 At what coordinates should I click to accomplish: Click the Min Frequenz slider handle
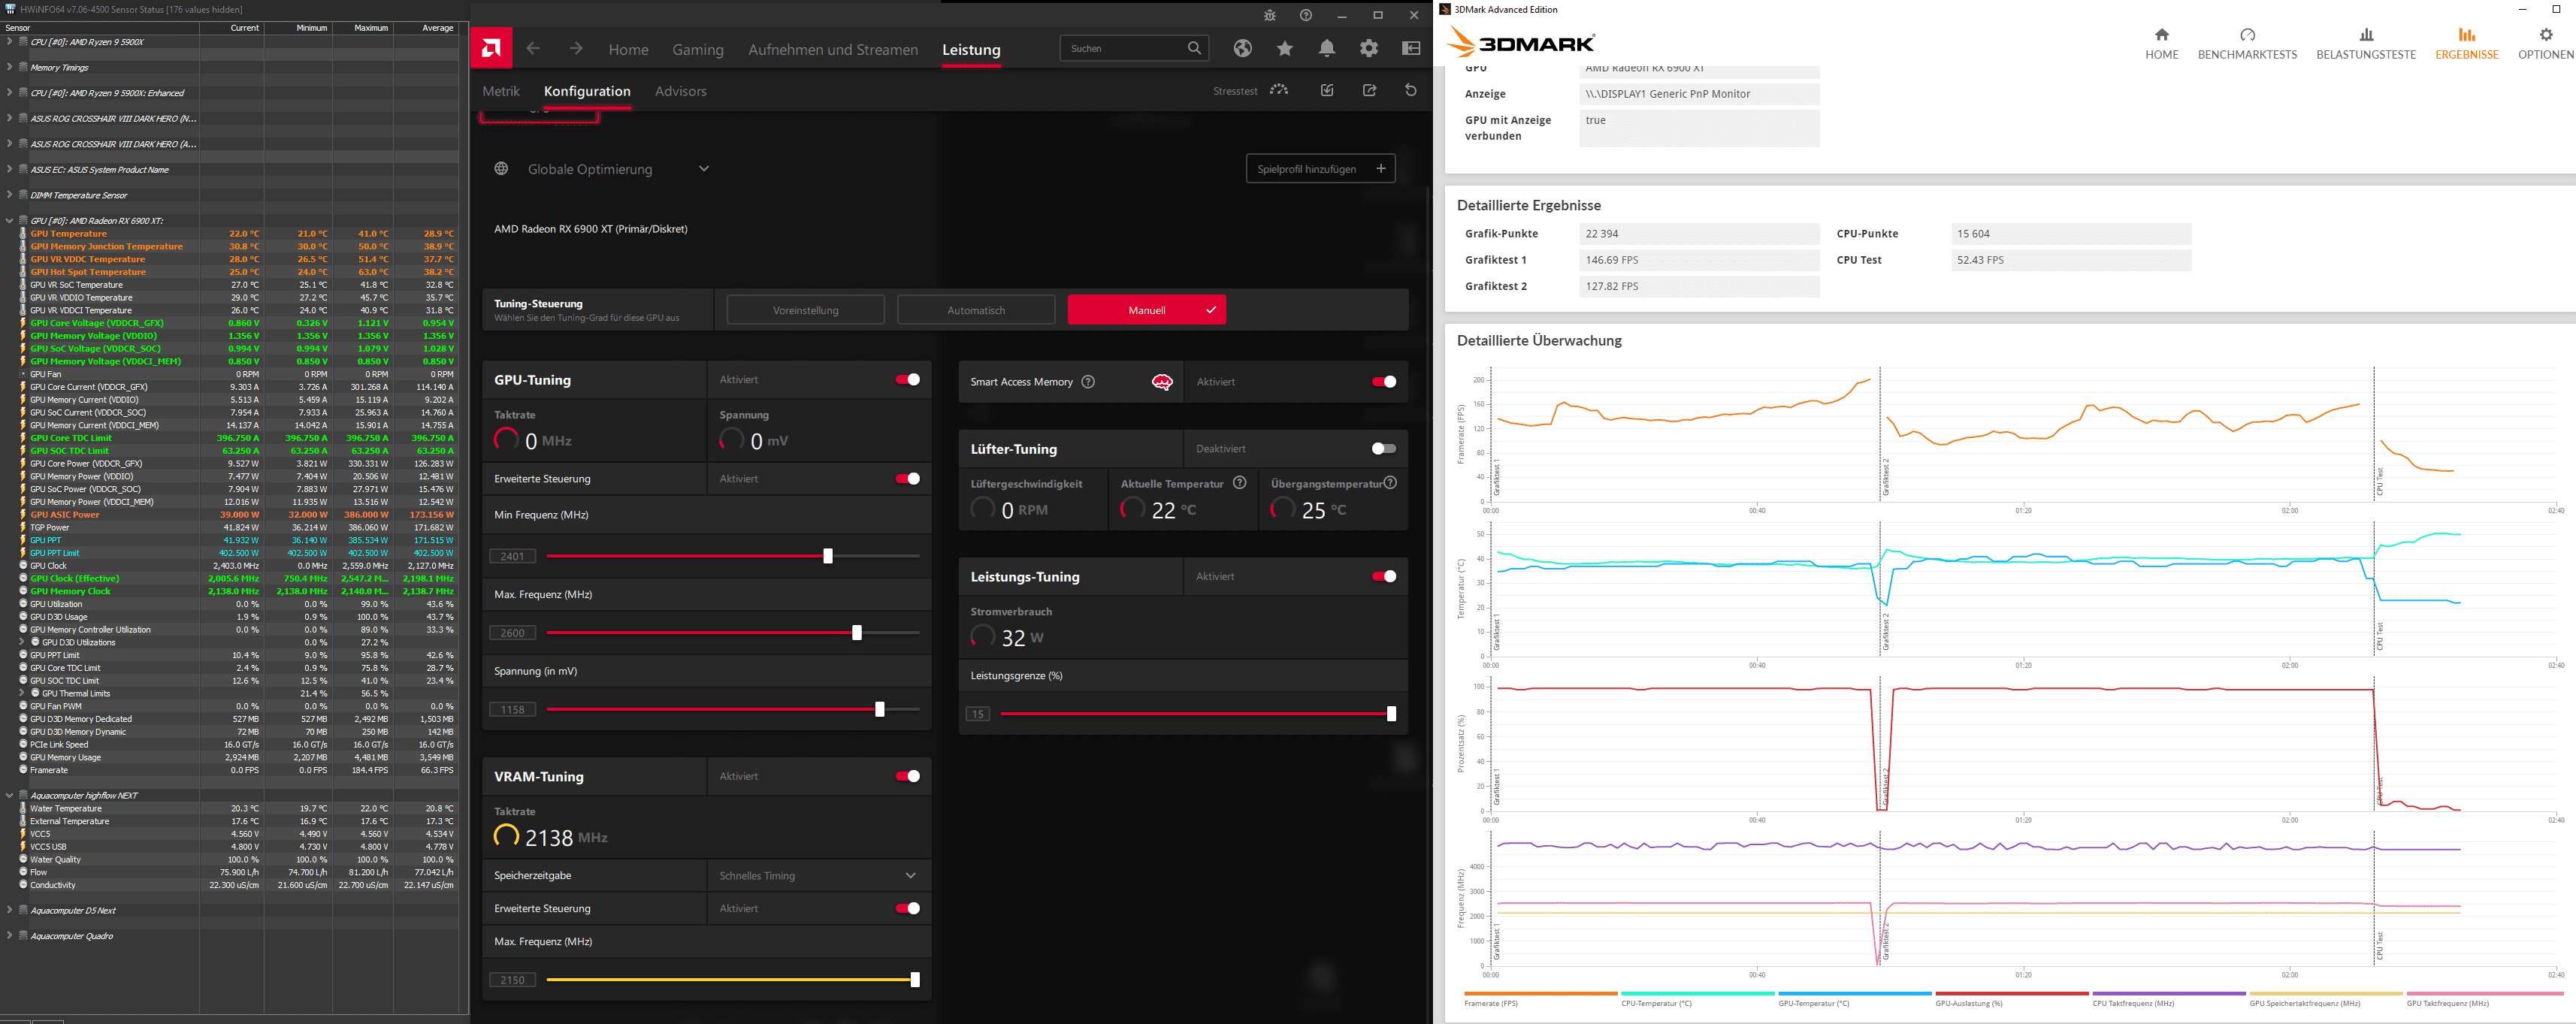tap(828, 556)
